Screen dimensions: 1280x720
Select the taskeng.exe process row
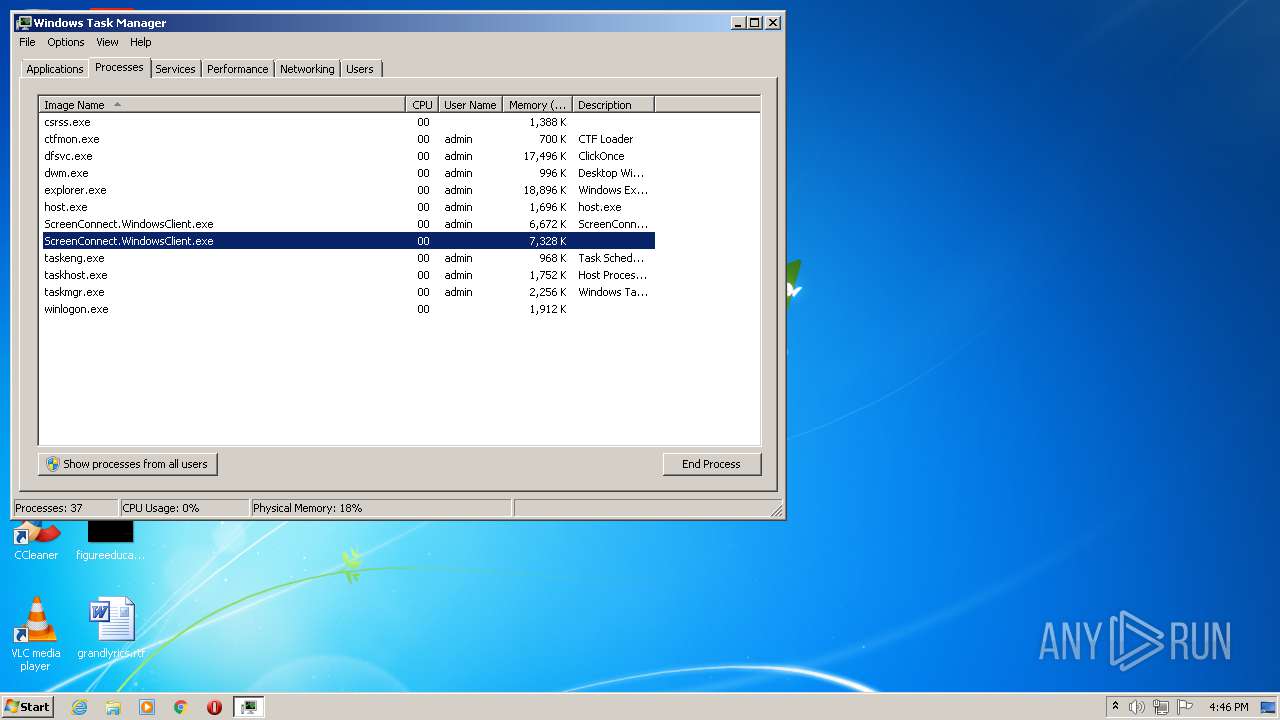pyautogui.click(x=347, y=258)
